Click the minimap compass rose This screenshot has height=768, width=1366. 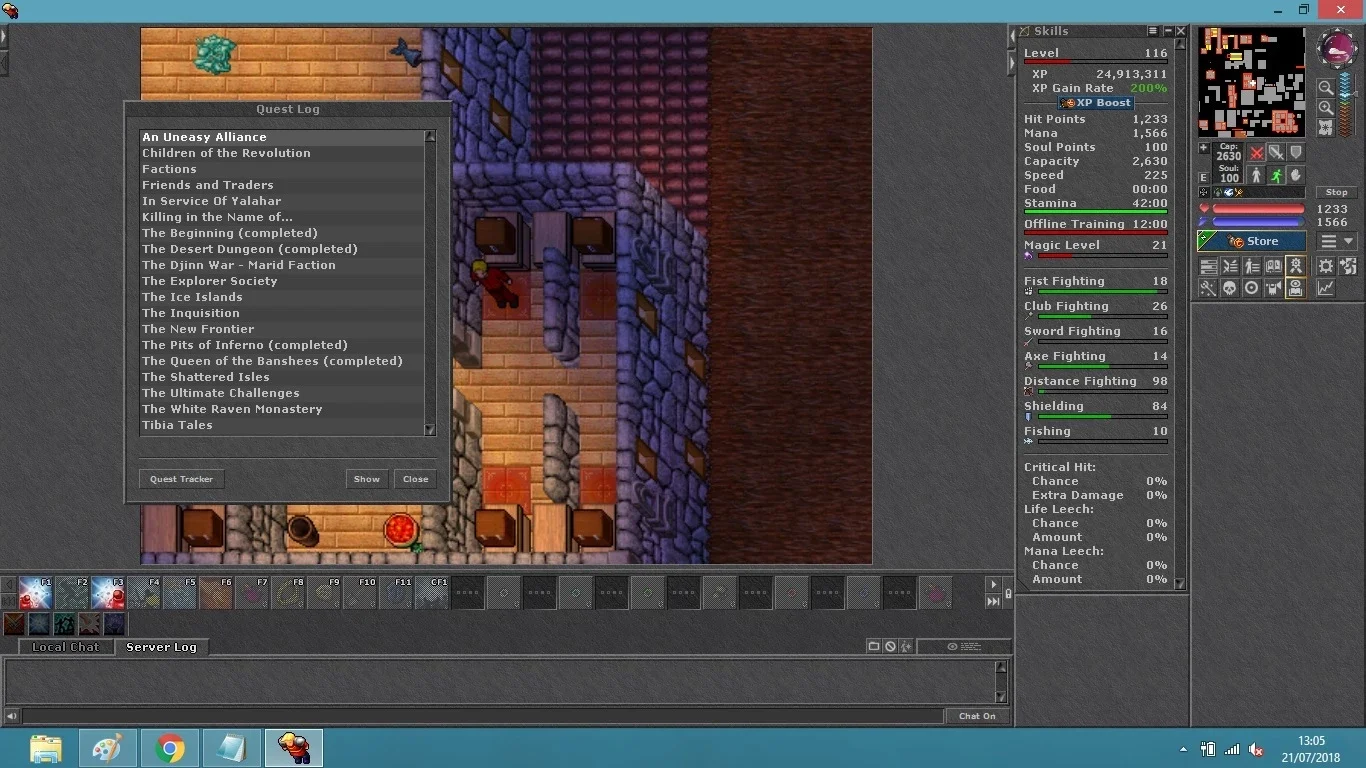pos(1337,49)
